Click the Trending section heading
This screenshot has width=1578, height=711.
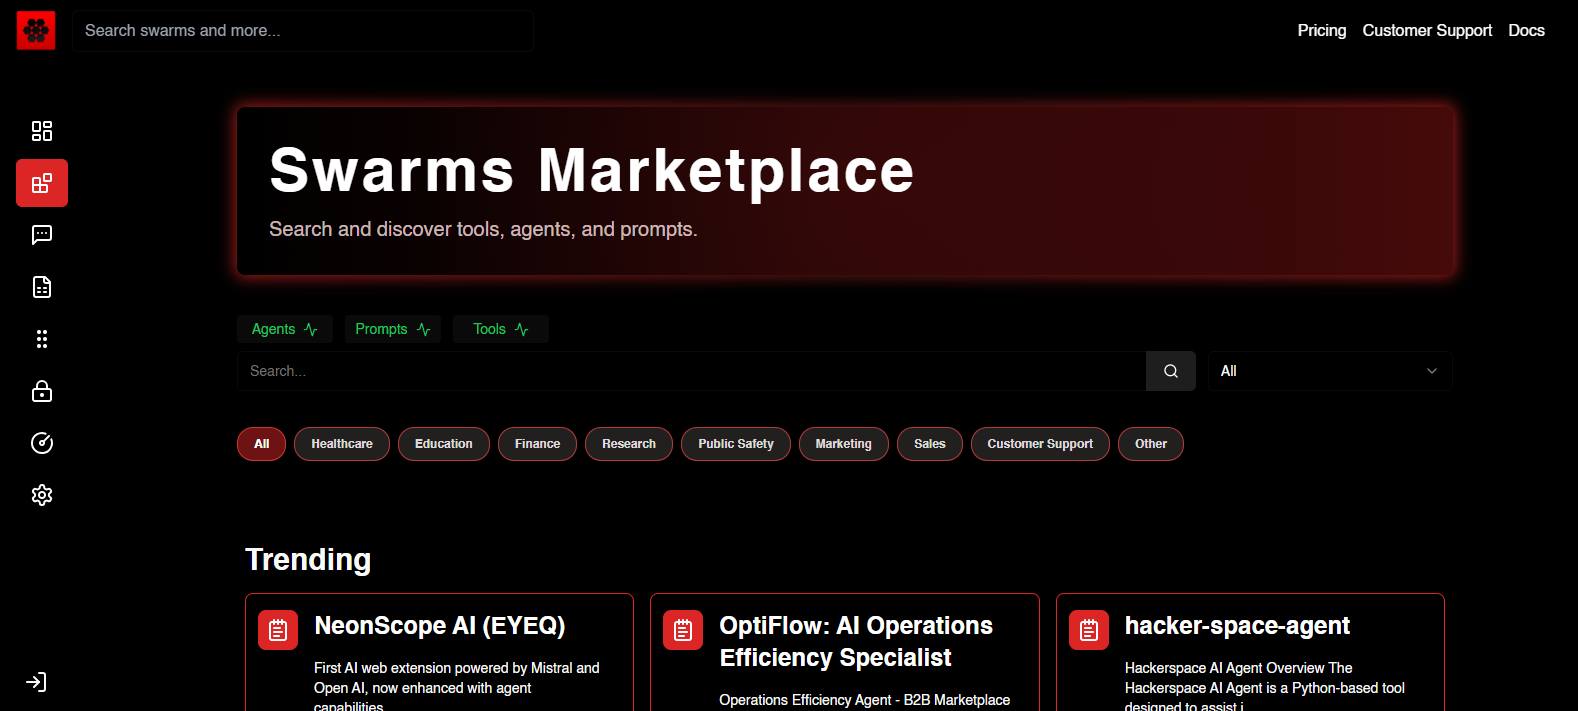click(x=308, y=560)
